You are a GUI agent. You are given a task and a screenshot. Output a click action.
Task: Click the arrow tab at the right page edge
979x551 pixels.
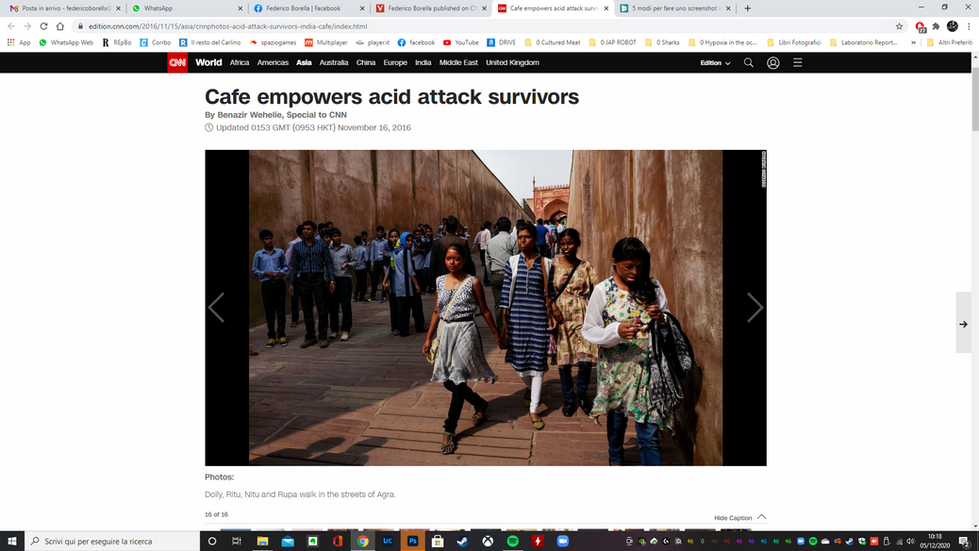tap(963, 324)
